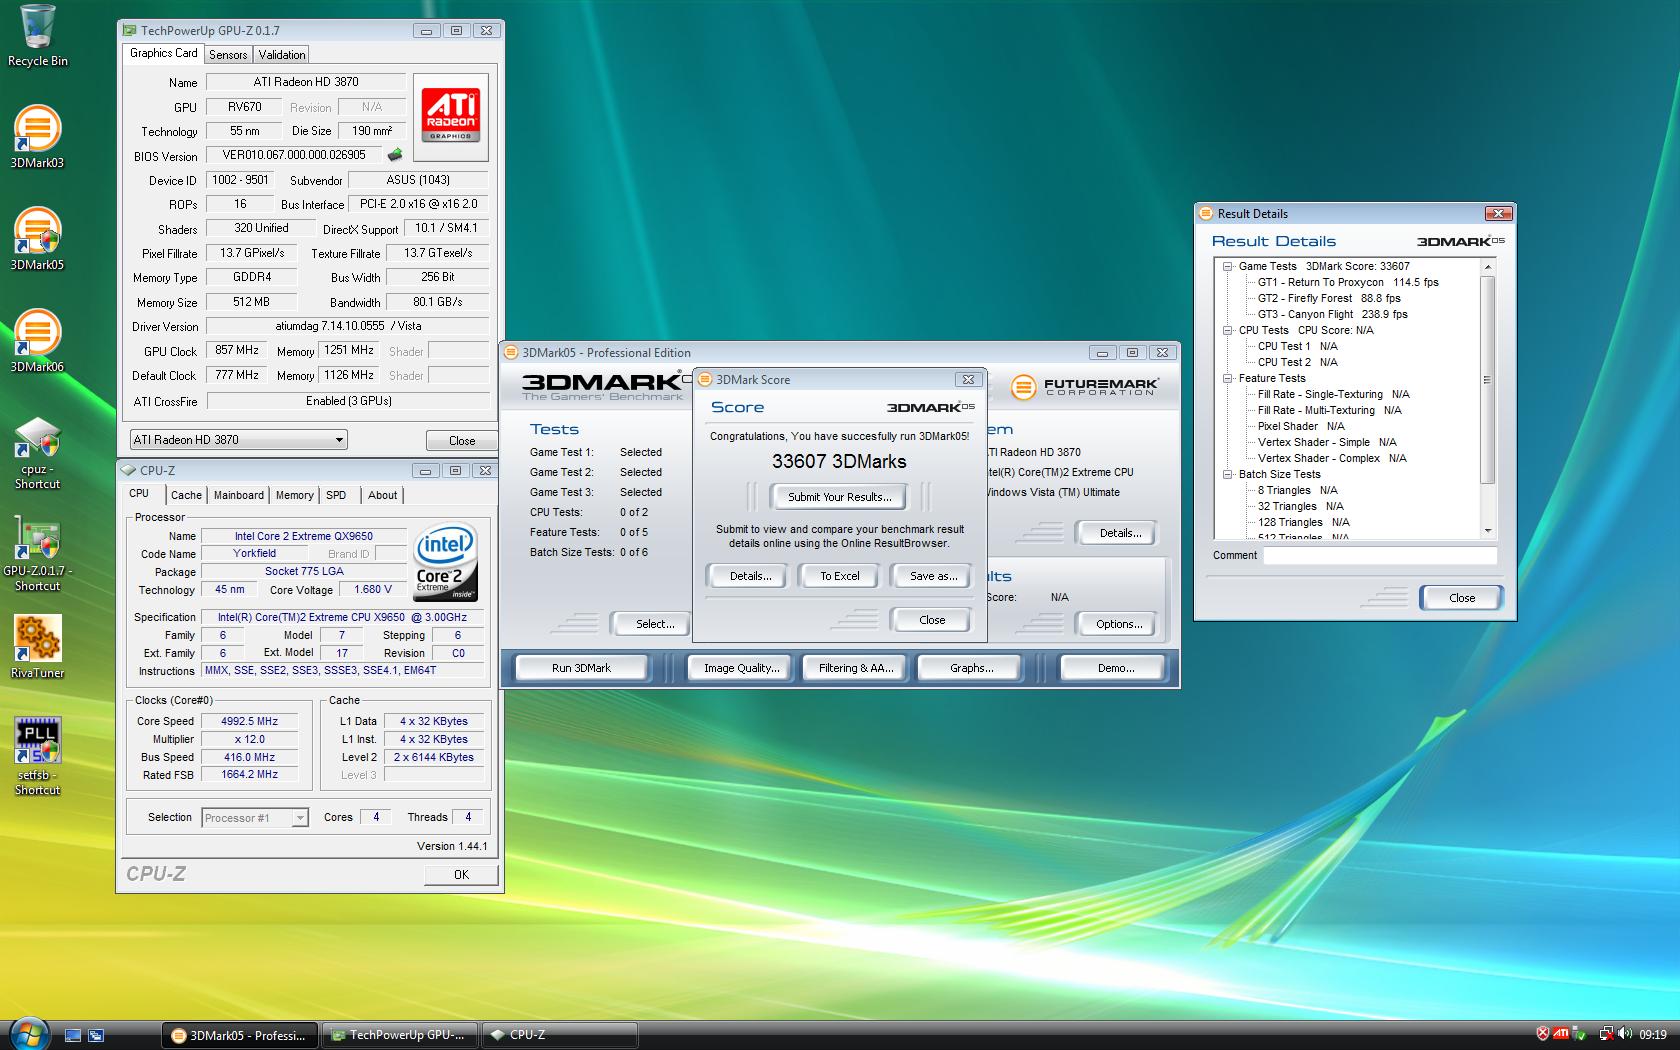
Task: Click Filtering & AA button
Action: (855, 668)
